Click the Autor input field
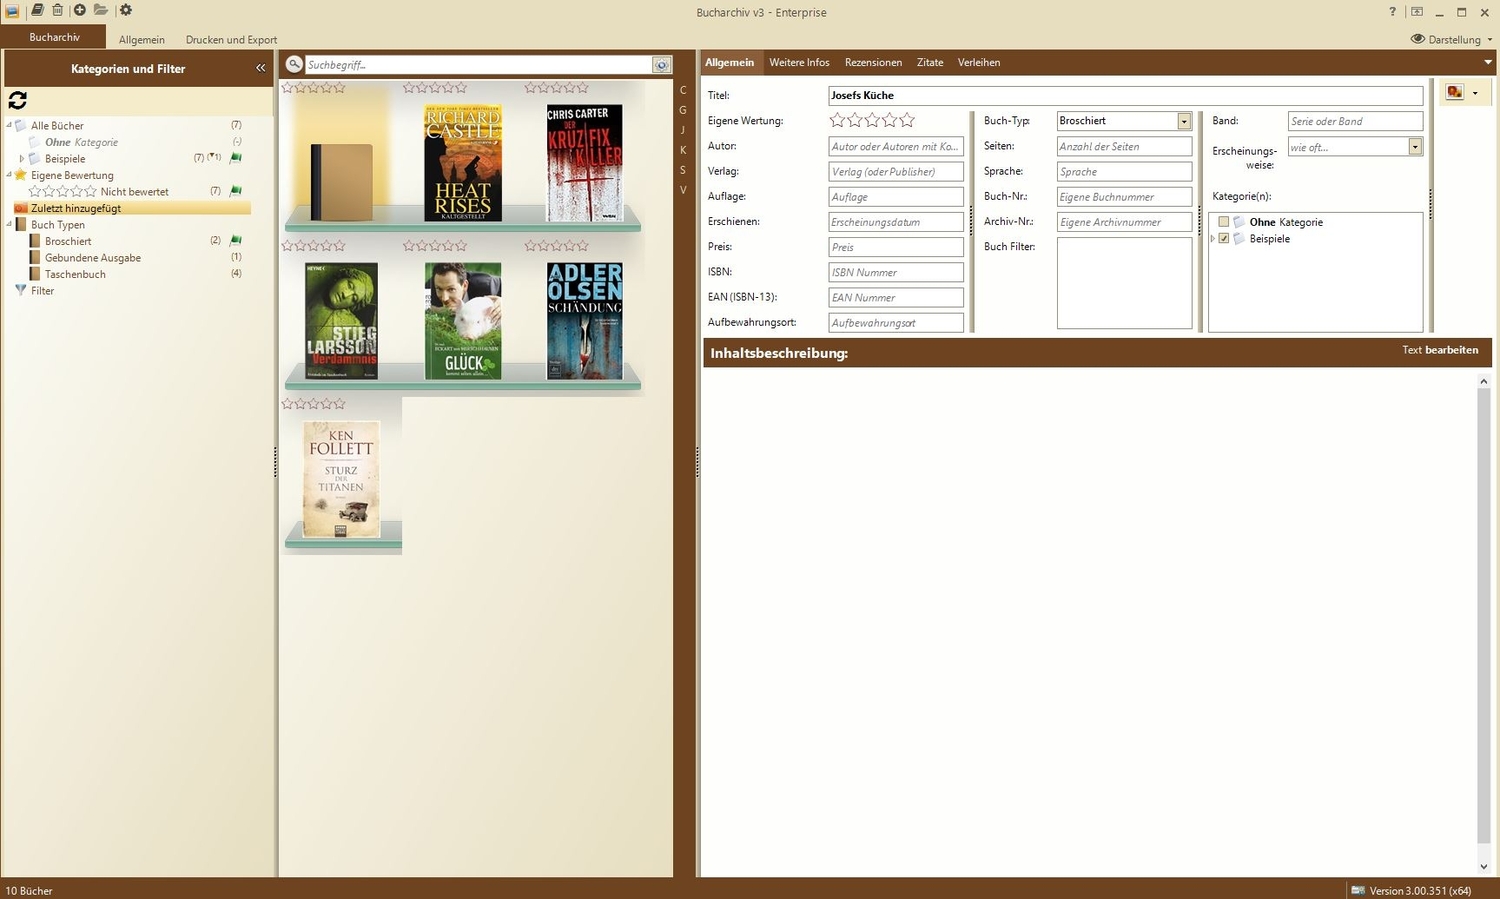The width and height of the screenshot is (1500, 899). click(896, 146)
